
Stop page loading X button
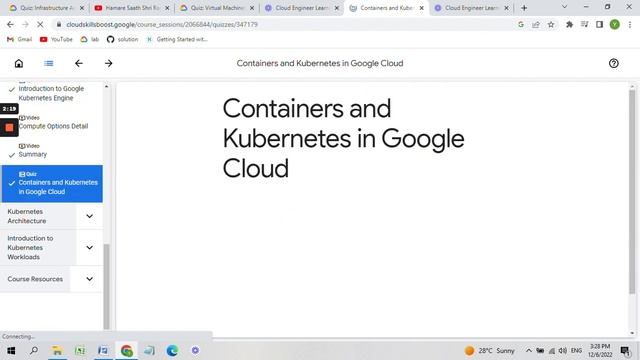(40, 24)
